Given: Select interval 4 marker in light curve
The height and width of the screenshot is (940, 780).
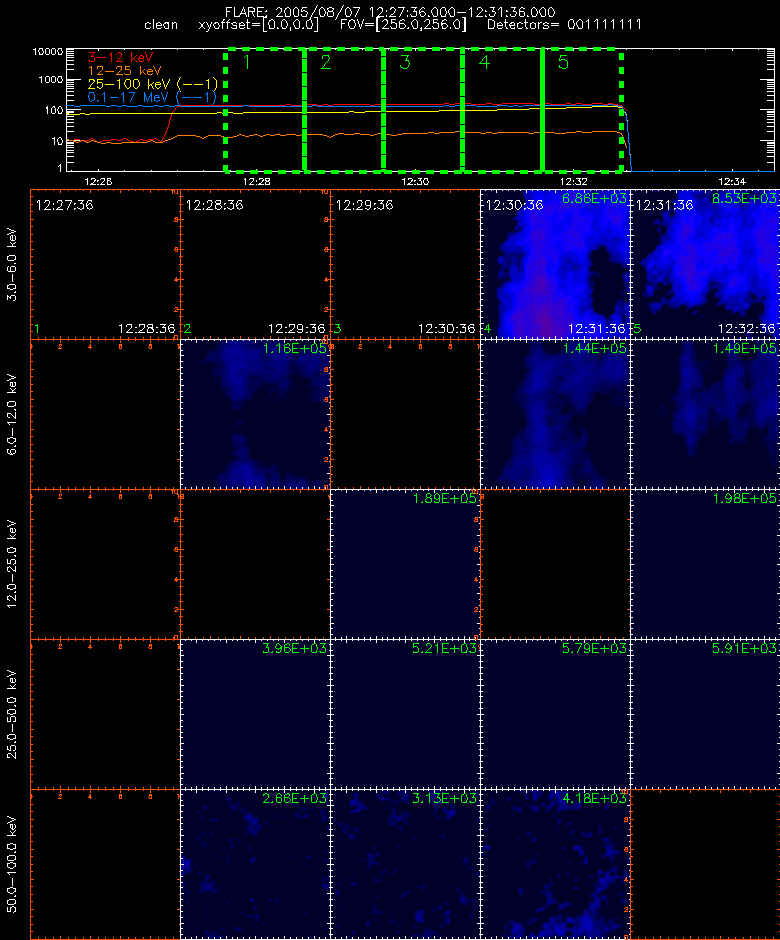Looking at the screenshot, I should pyautogui.click(x=484, y=62).
